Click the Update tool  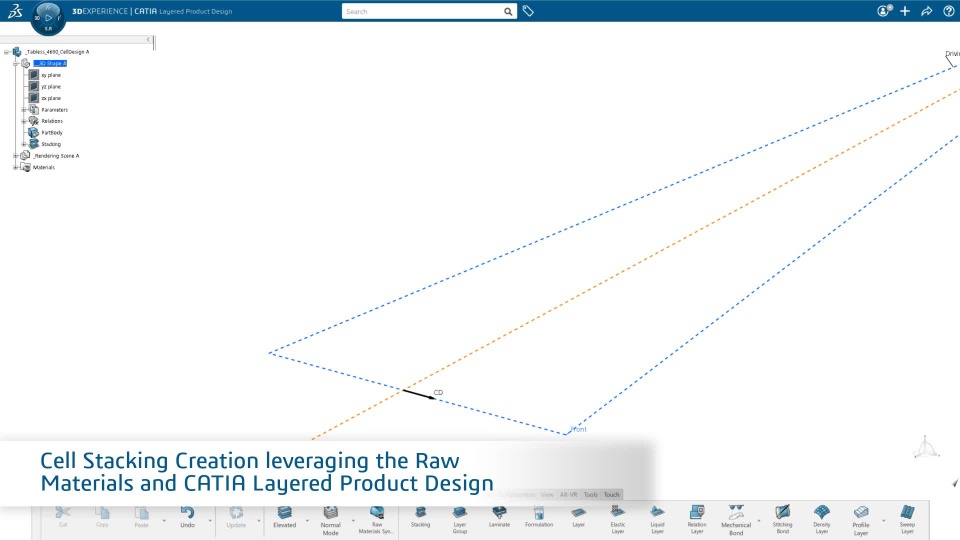tap(236, 517)
